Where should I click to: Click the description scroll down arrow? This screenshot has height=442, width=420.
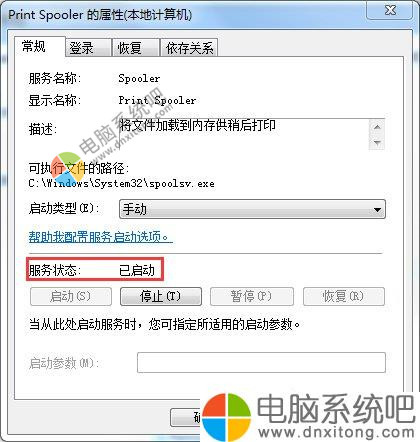[377, 143]
